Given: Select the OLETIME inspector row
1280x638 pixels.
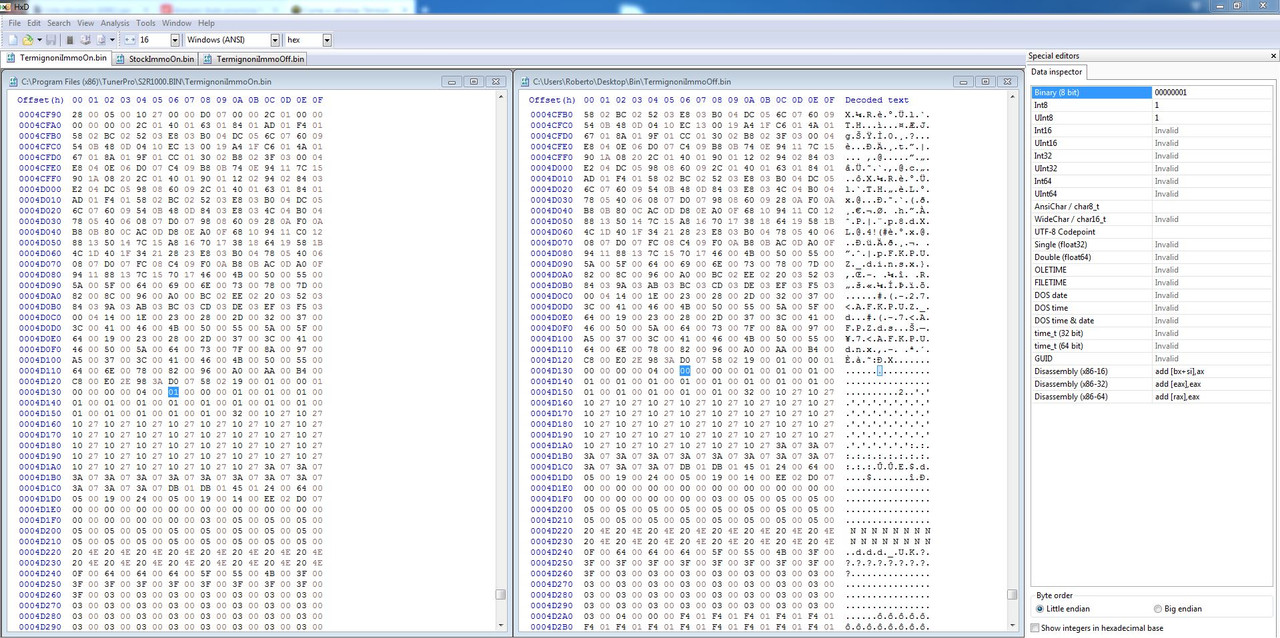Looking at the screenshot, I should coord(1153,270).
